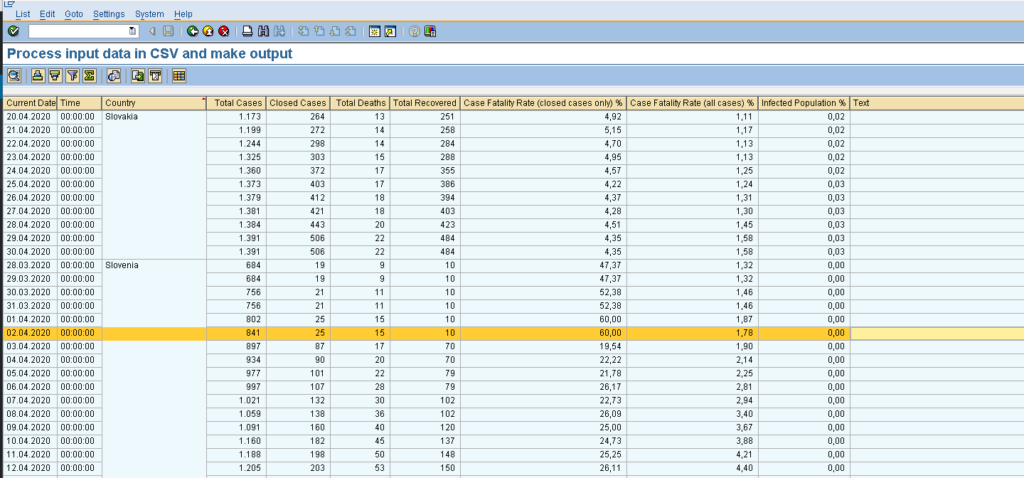This screenshot has width=1024, height=478.
Task: Select the Closed Cases column header
Action: tap(296, 103)
